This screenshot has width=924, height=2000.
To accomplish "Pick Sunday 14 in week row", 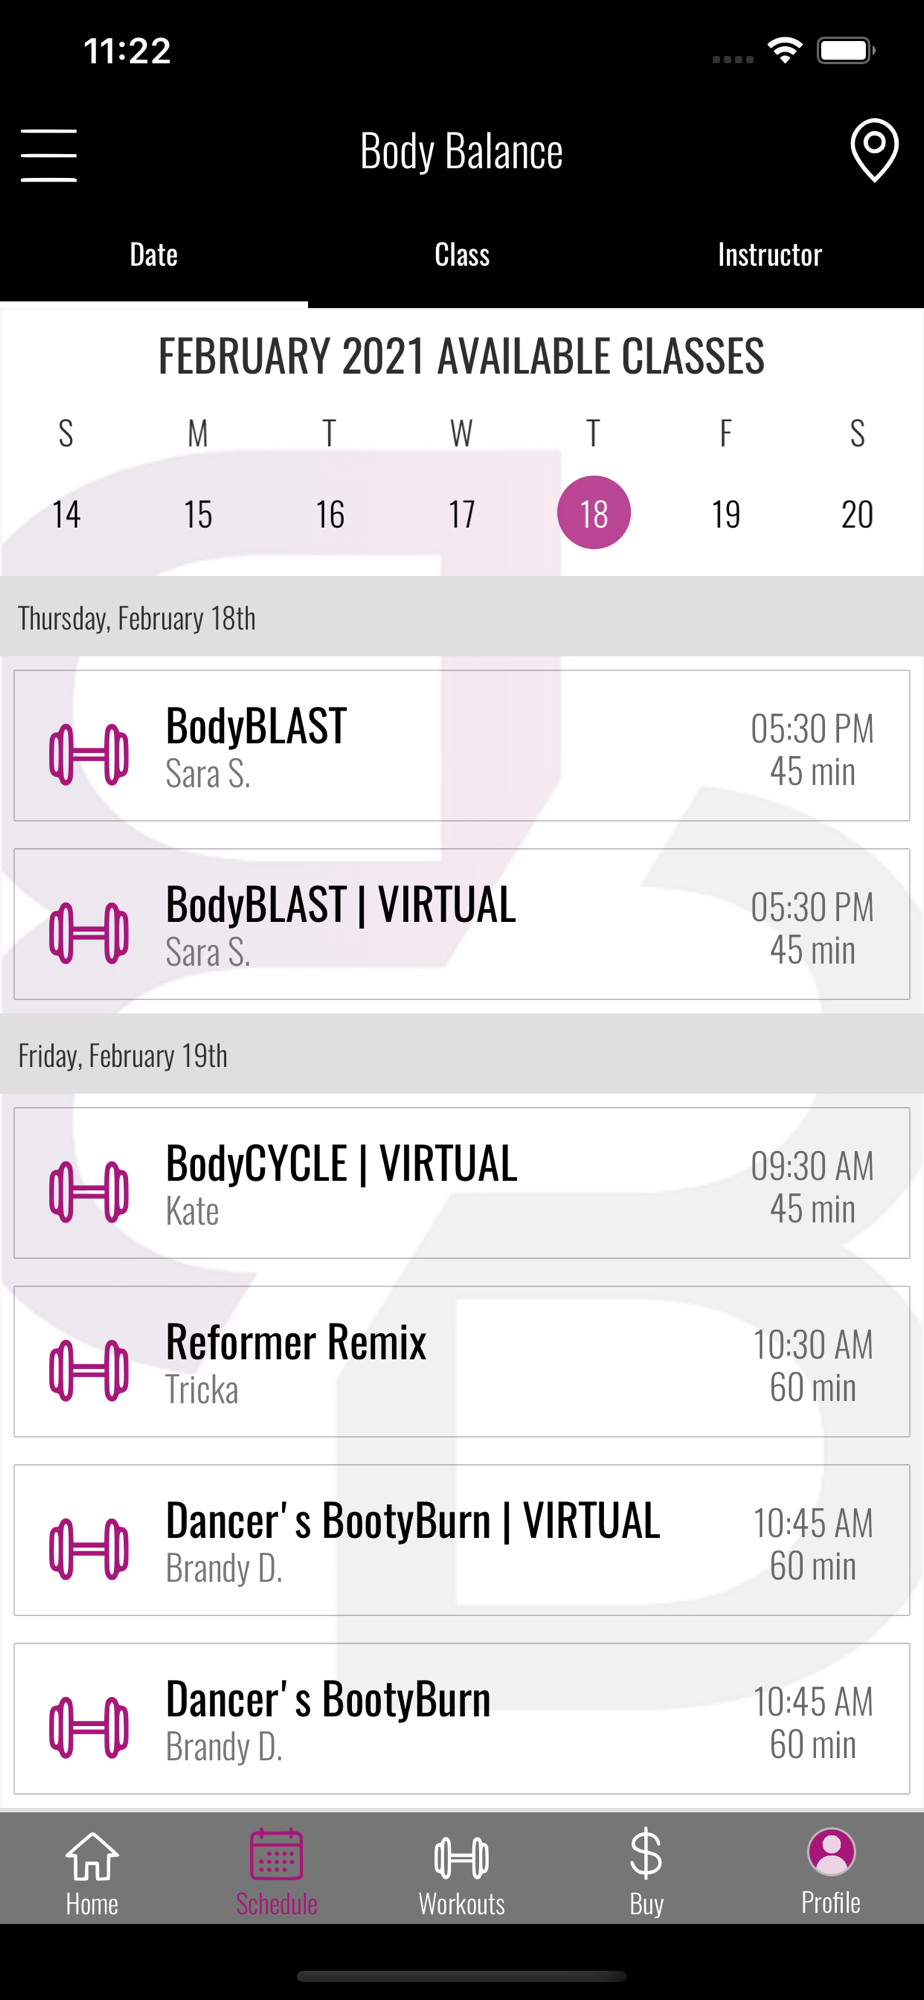I will [x=66, y=514].
